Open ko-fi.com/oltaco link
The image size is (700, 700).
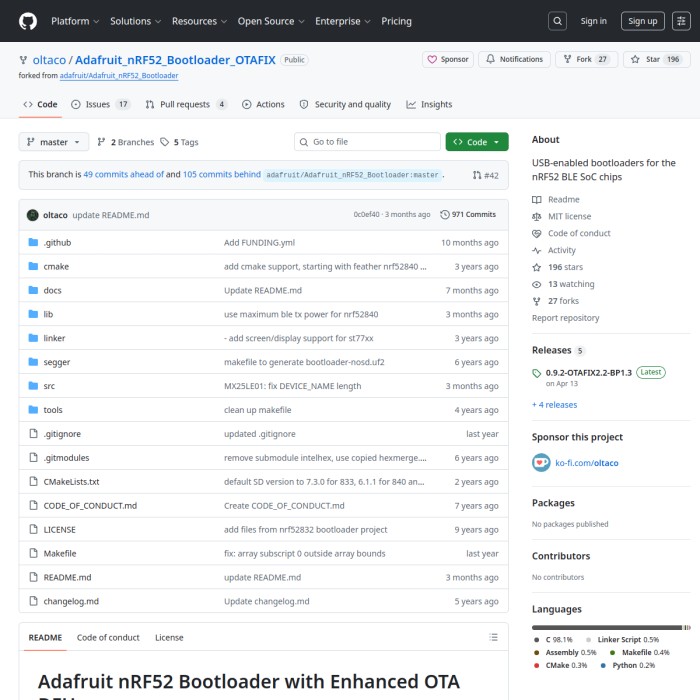coord(586,463)
